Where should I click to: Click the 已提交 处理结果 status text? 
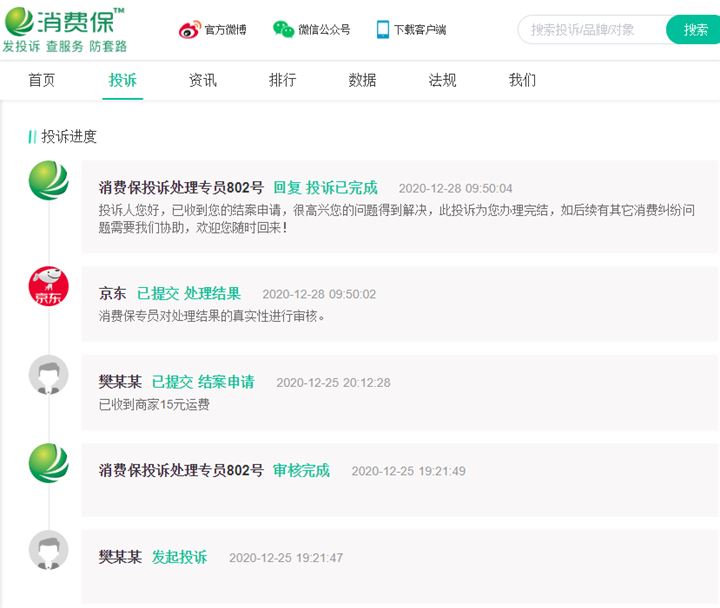[189, 293]
